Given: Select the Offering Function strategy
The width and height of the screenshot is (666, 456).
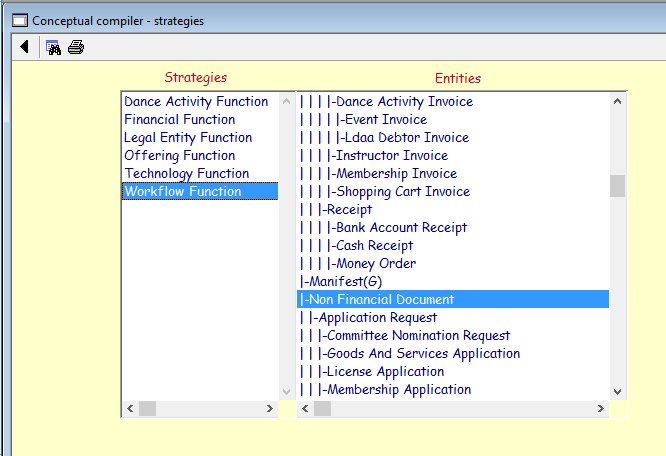Looking at the screenshot, I should [180, 156].
